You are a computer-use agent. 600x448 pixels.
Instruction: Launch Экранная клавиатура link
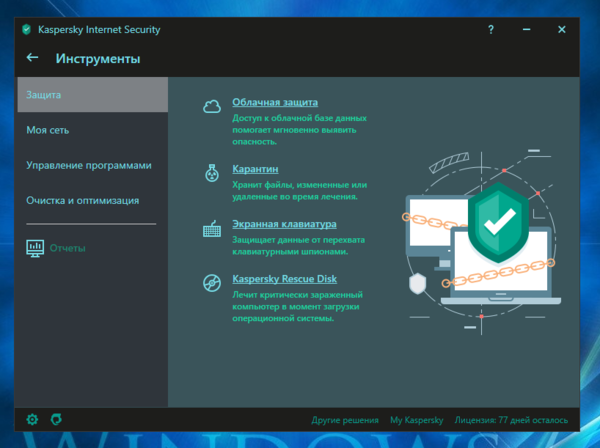coord(284,224)
